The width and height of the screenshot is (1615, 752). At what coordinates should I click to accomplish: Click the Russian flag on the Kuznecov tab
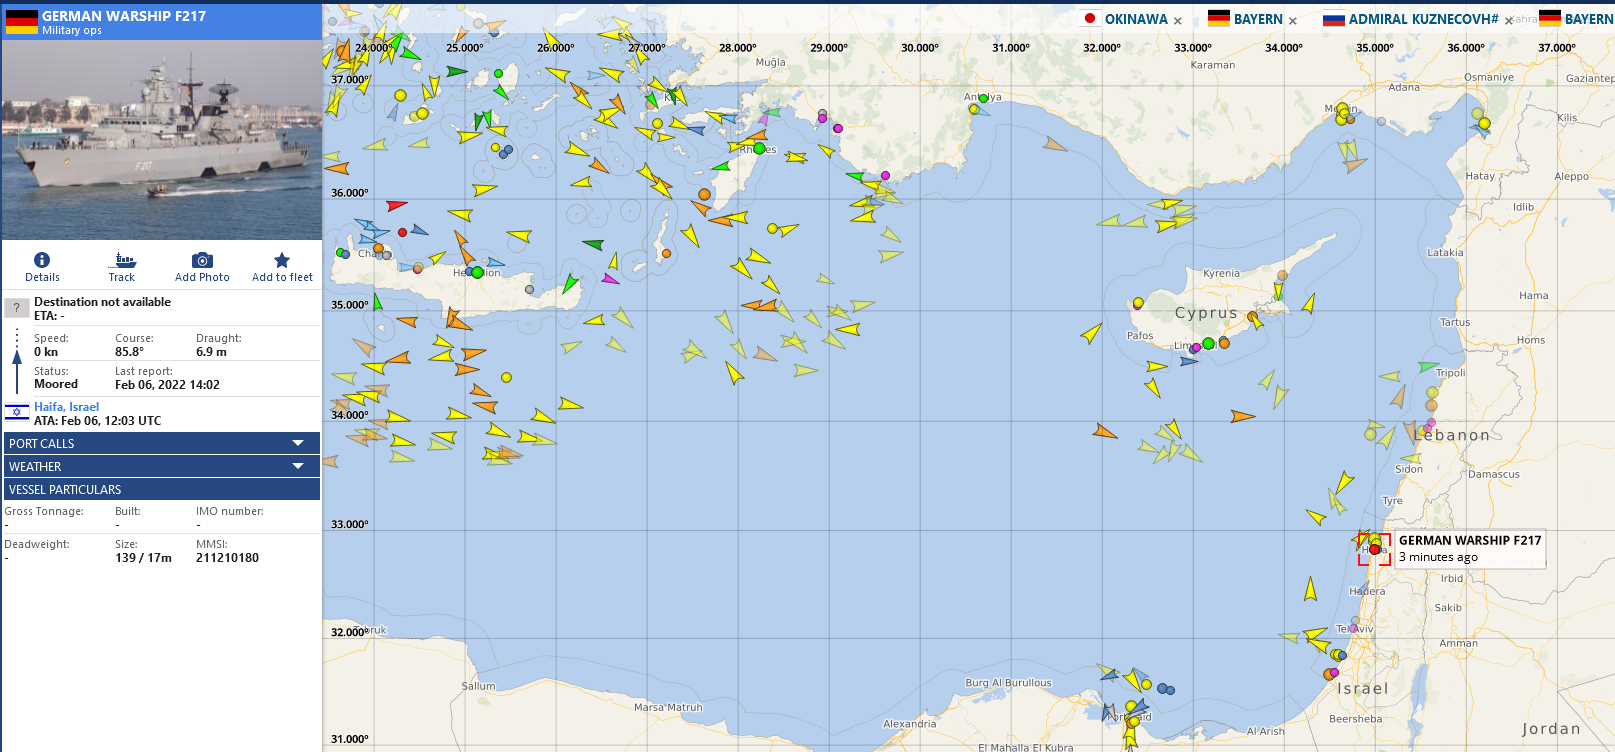1334,18
